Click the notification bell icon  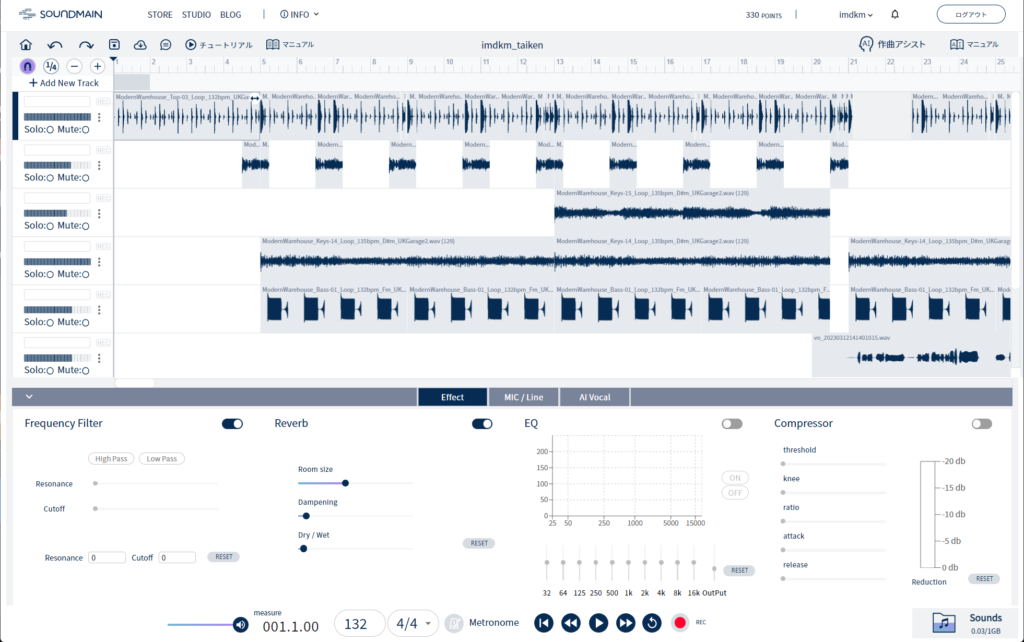click(894, 14)
